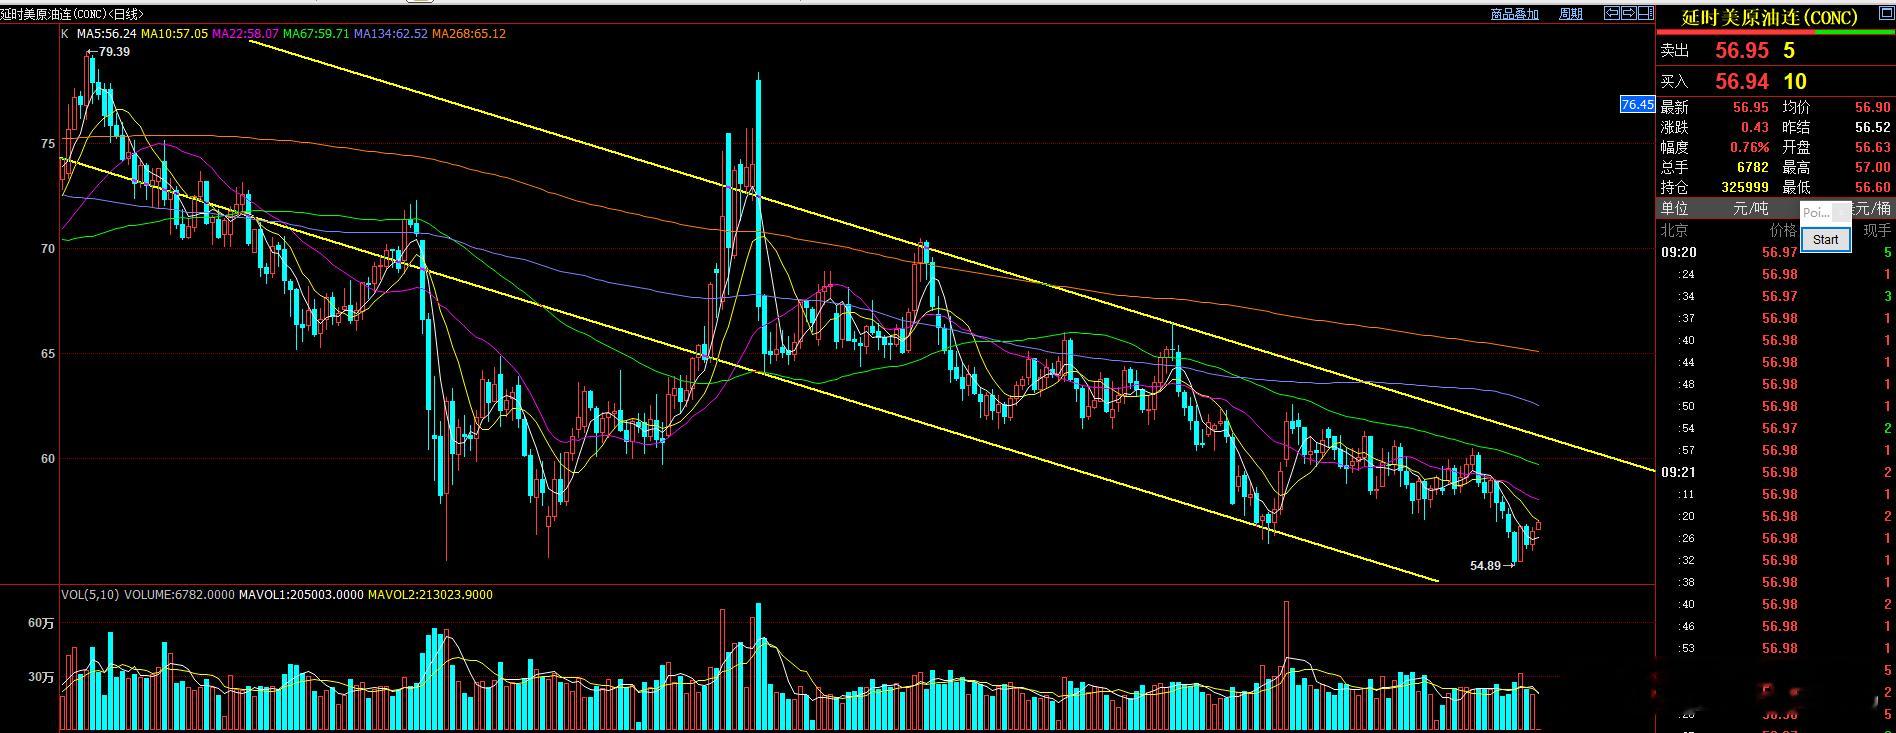Click the quote panel header 延时美原油连(CONC)
The height and width of the screenshot is (733, 1896).
(1768, 17)
